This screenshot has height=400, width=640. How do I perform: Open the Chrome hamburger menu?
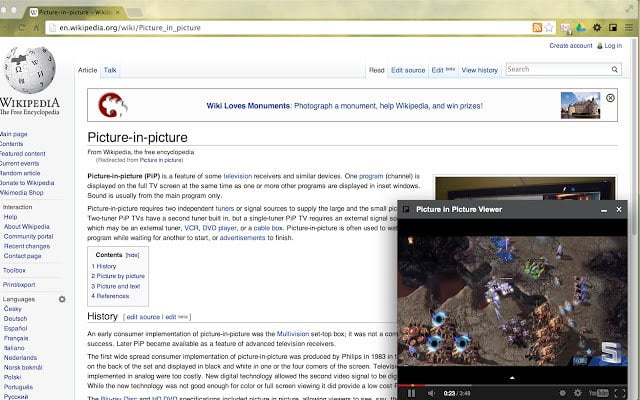pos(628,28)
